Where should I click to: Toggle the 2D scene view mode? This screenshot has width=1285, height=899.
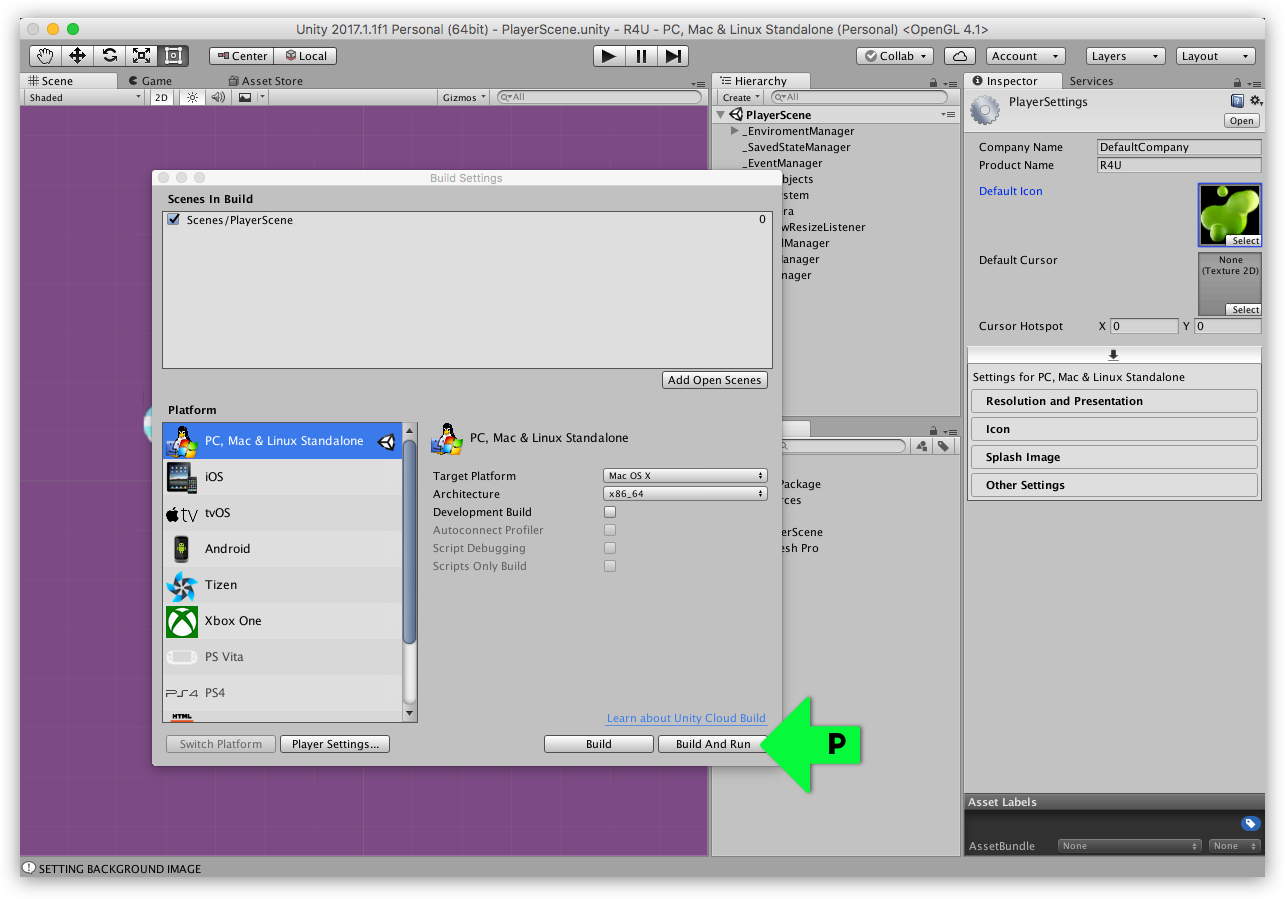point(161,97)
